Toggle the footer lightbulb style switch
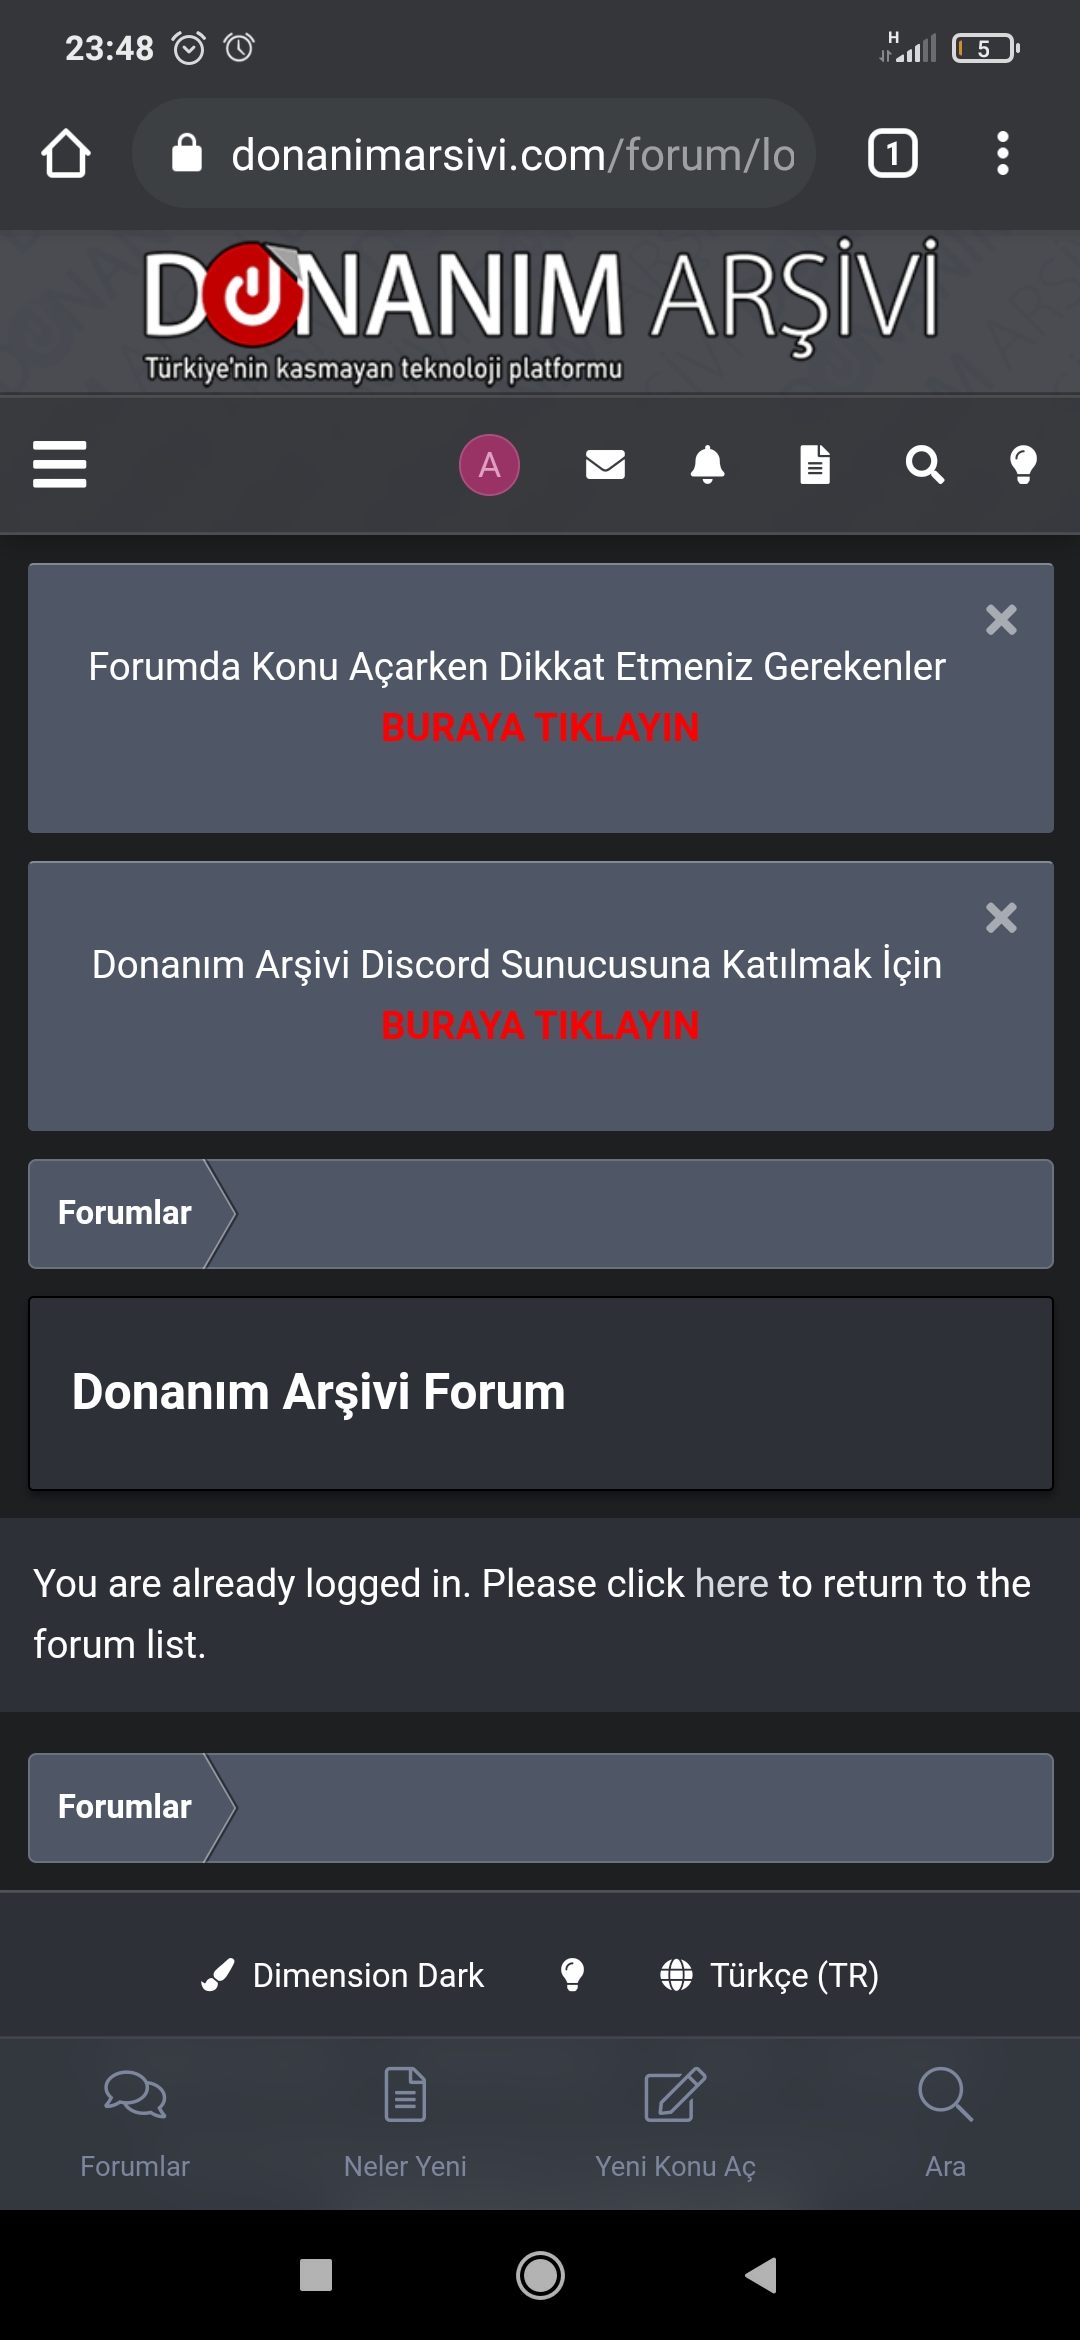 click(x=572, y=1975)
